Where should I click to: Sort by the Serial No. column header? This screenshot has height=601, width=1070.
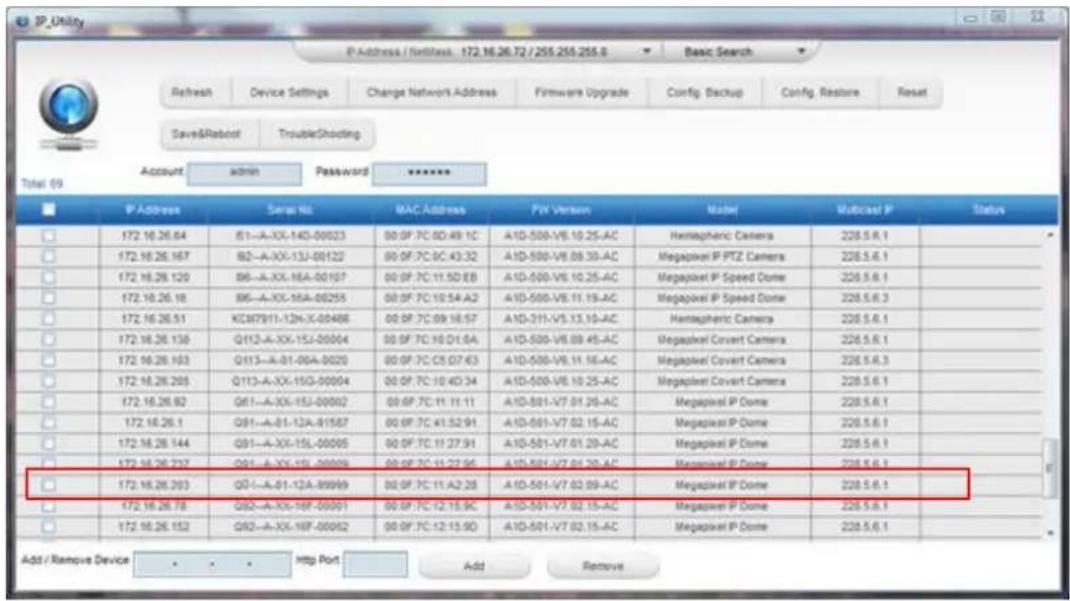coord(291,209)
